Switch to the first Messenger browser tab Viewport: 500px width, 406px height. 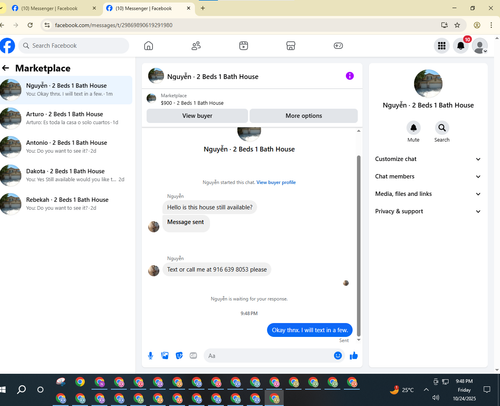[49, 8]
